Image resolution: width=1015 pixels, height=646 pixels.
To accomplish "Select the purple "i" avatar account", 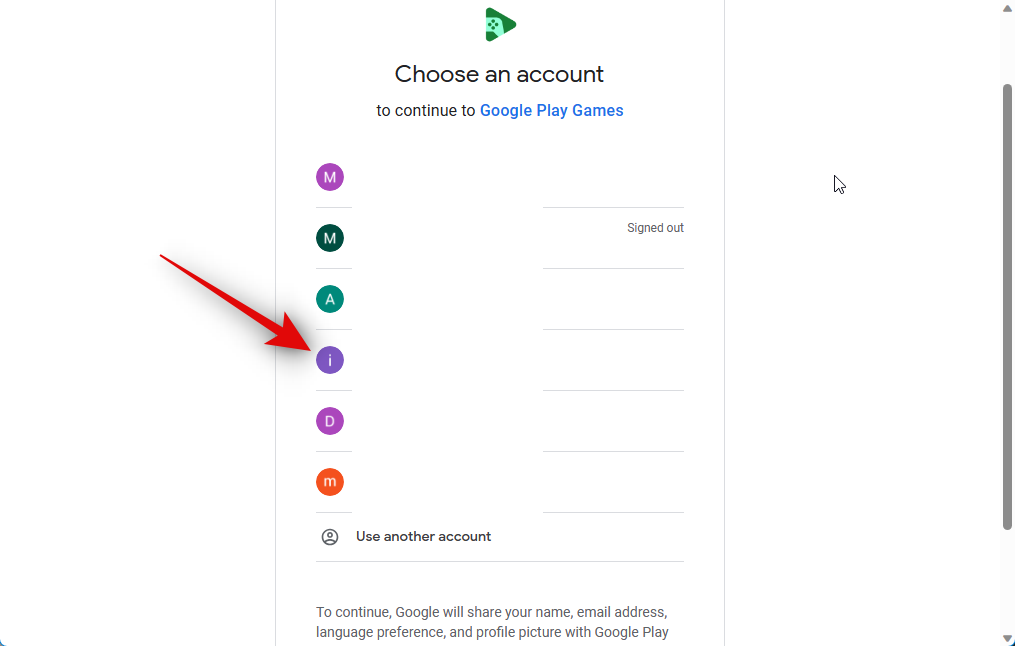I will pyautogui.click(x=330, y=360).
